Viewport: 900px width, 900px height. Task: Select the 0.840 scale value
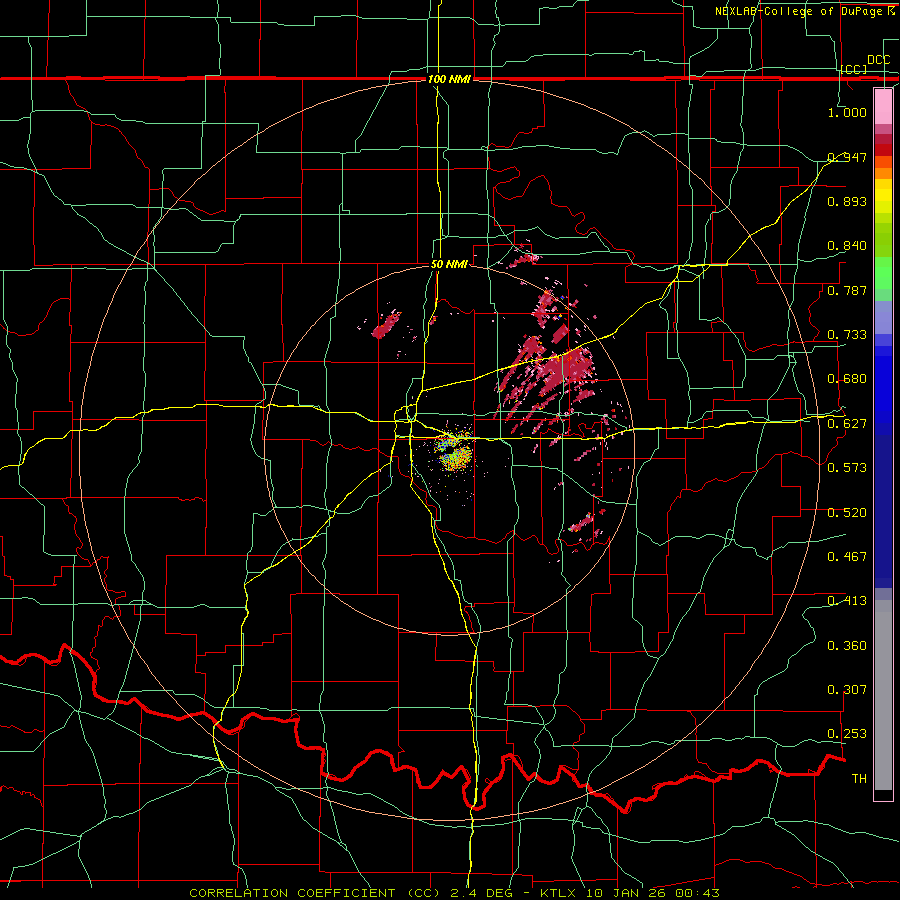pos(847,246)
